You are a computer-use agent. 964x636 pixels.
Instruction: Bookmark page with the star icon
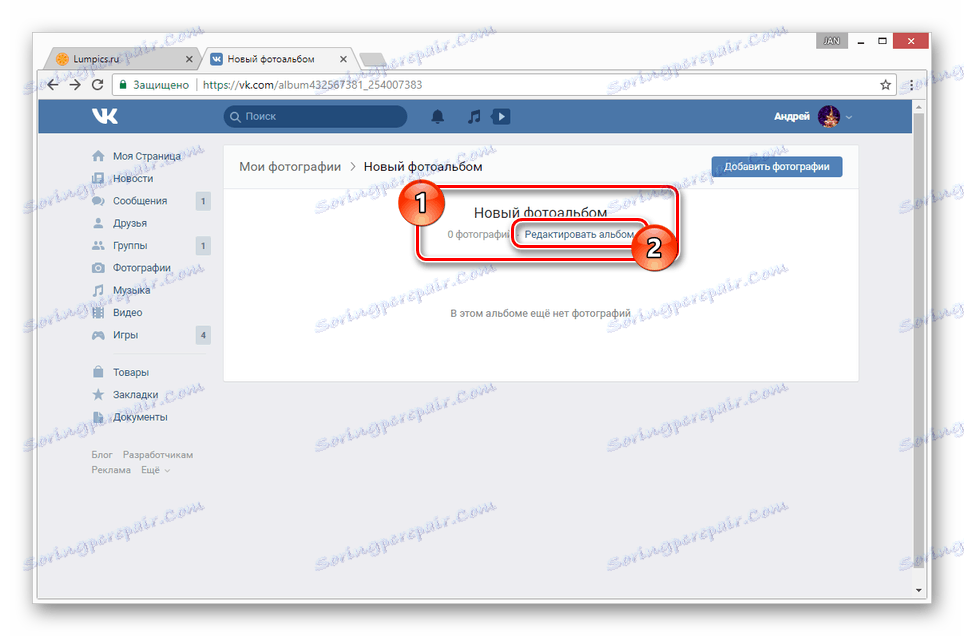click(885, 84)
